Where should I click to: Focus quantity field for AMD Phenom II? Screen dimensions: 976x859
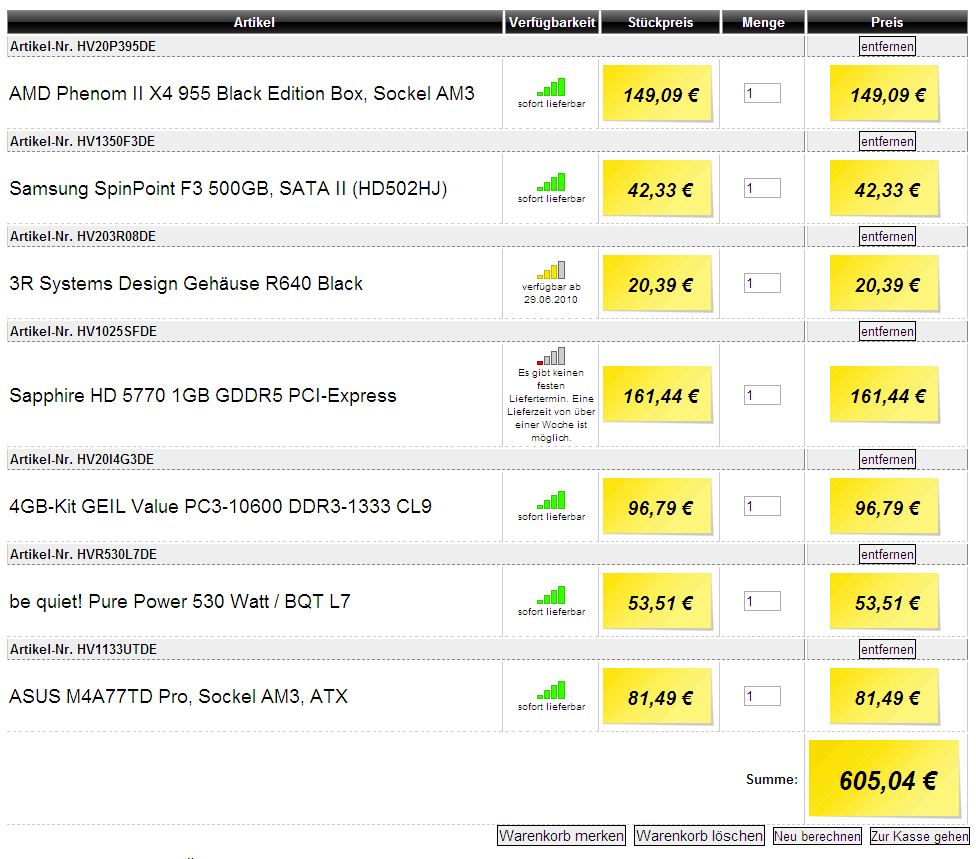tap(762, 93)
